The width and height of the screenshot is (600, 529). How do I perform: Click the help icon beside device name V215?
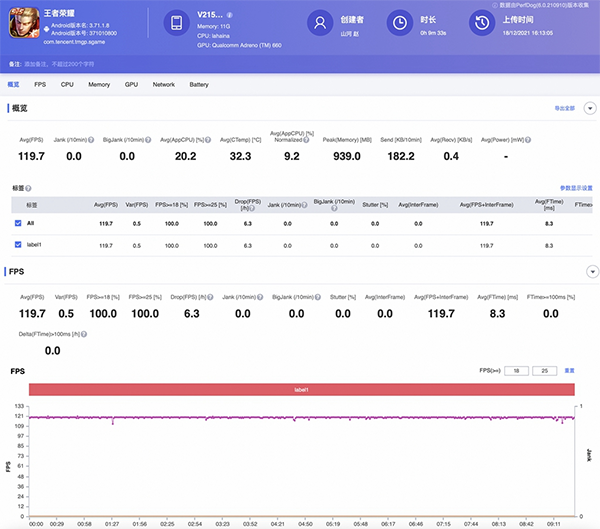pos(230,16)
